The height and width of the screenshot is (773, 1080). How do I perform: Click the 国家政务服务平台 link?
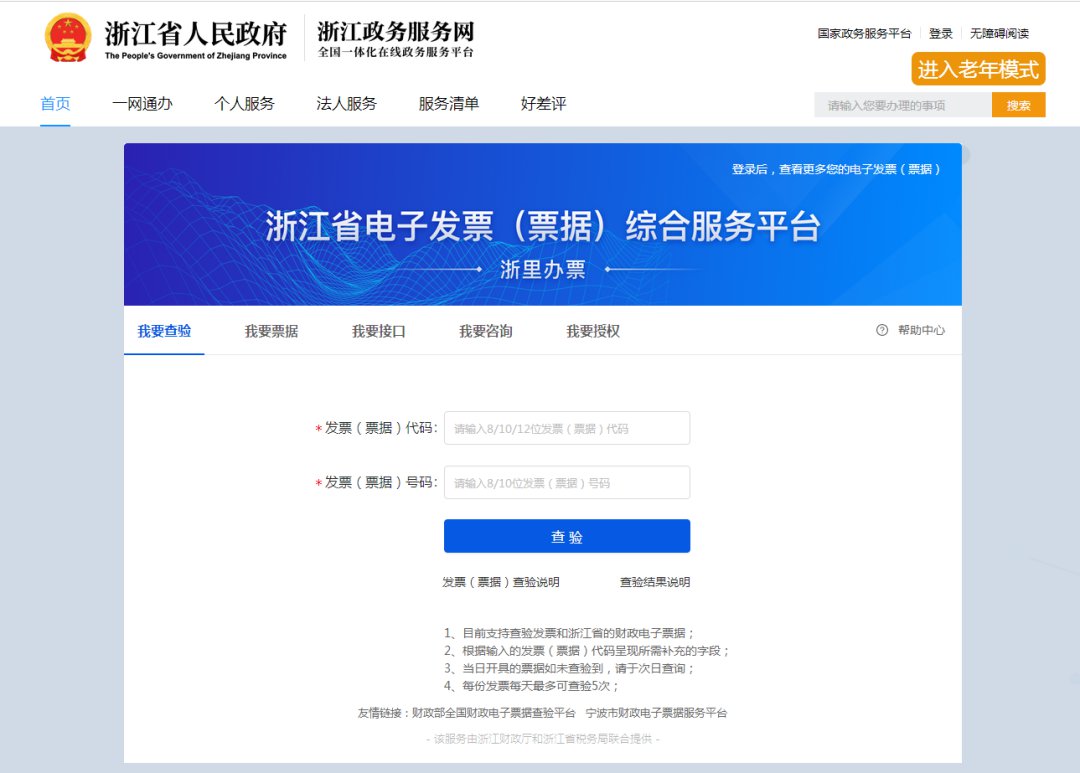coord(864,33)
